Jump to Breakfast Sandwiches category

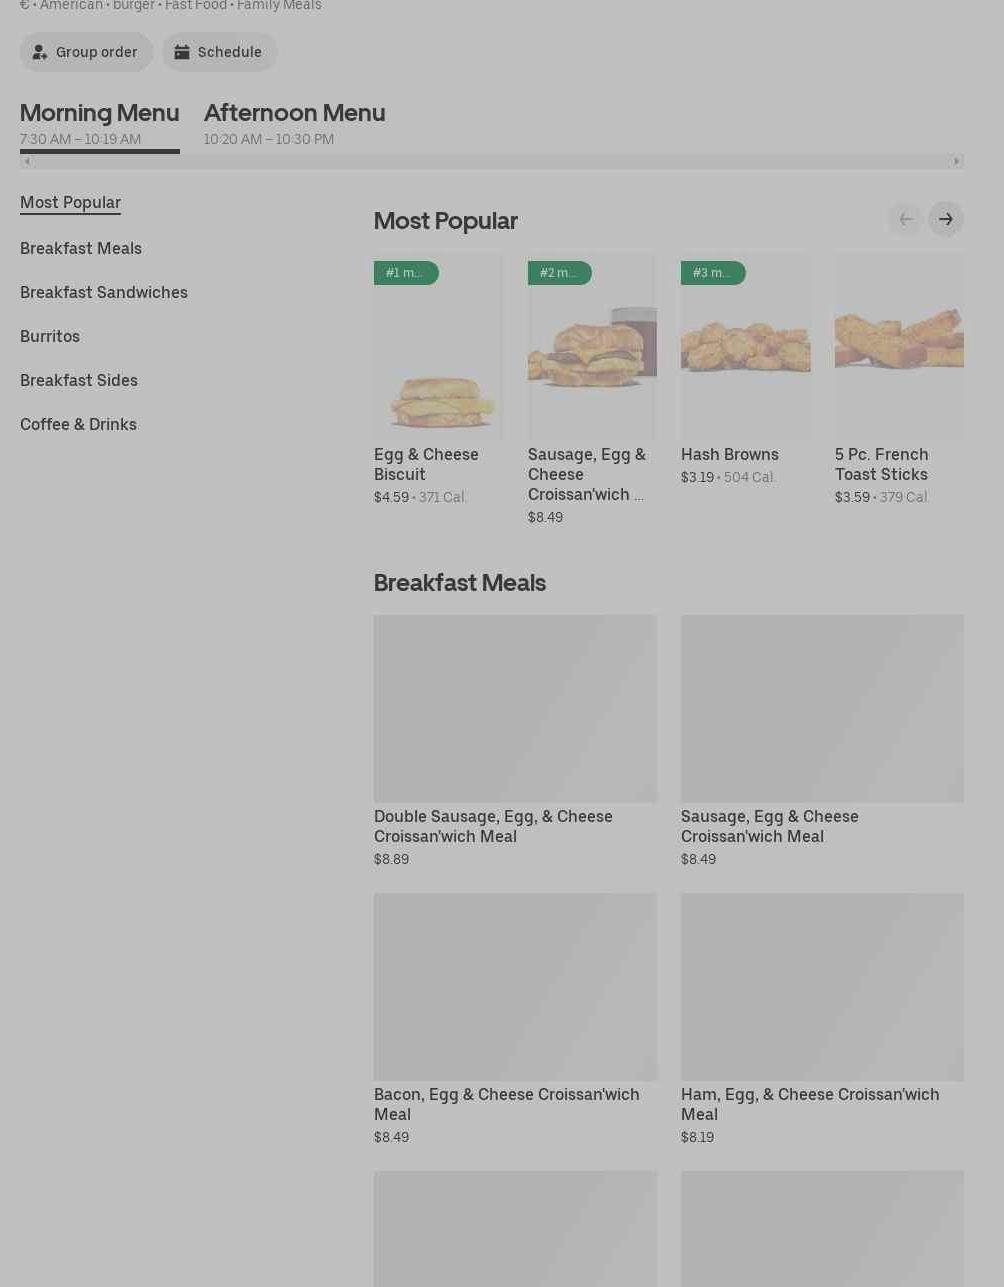pyautogui.click(x=104, y=292)
